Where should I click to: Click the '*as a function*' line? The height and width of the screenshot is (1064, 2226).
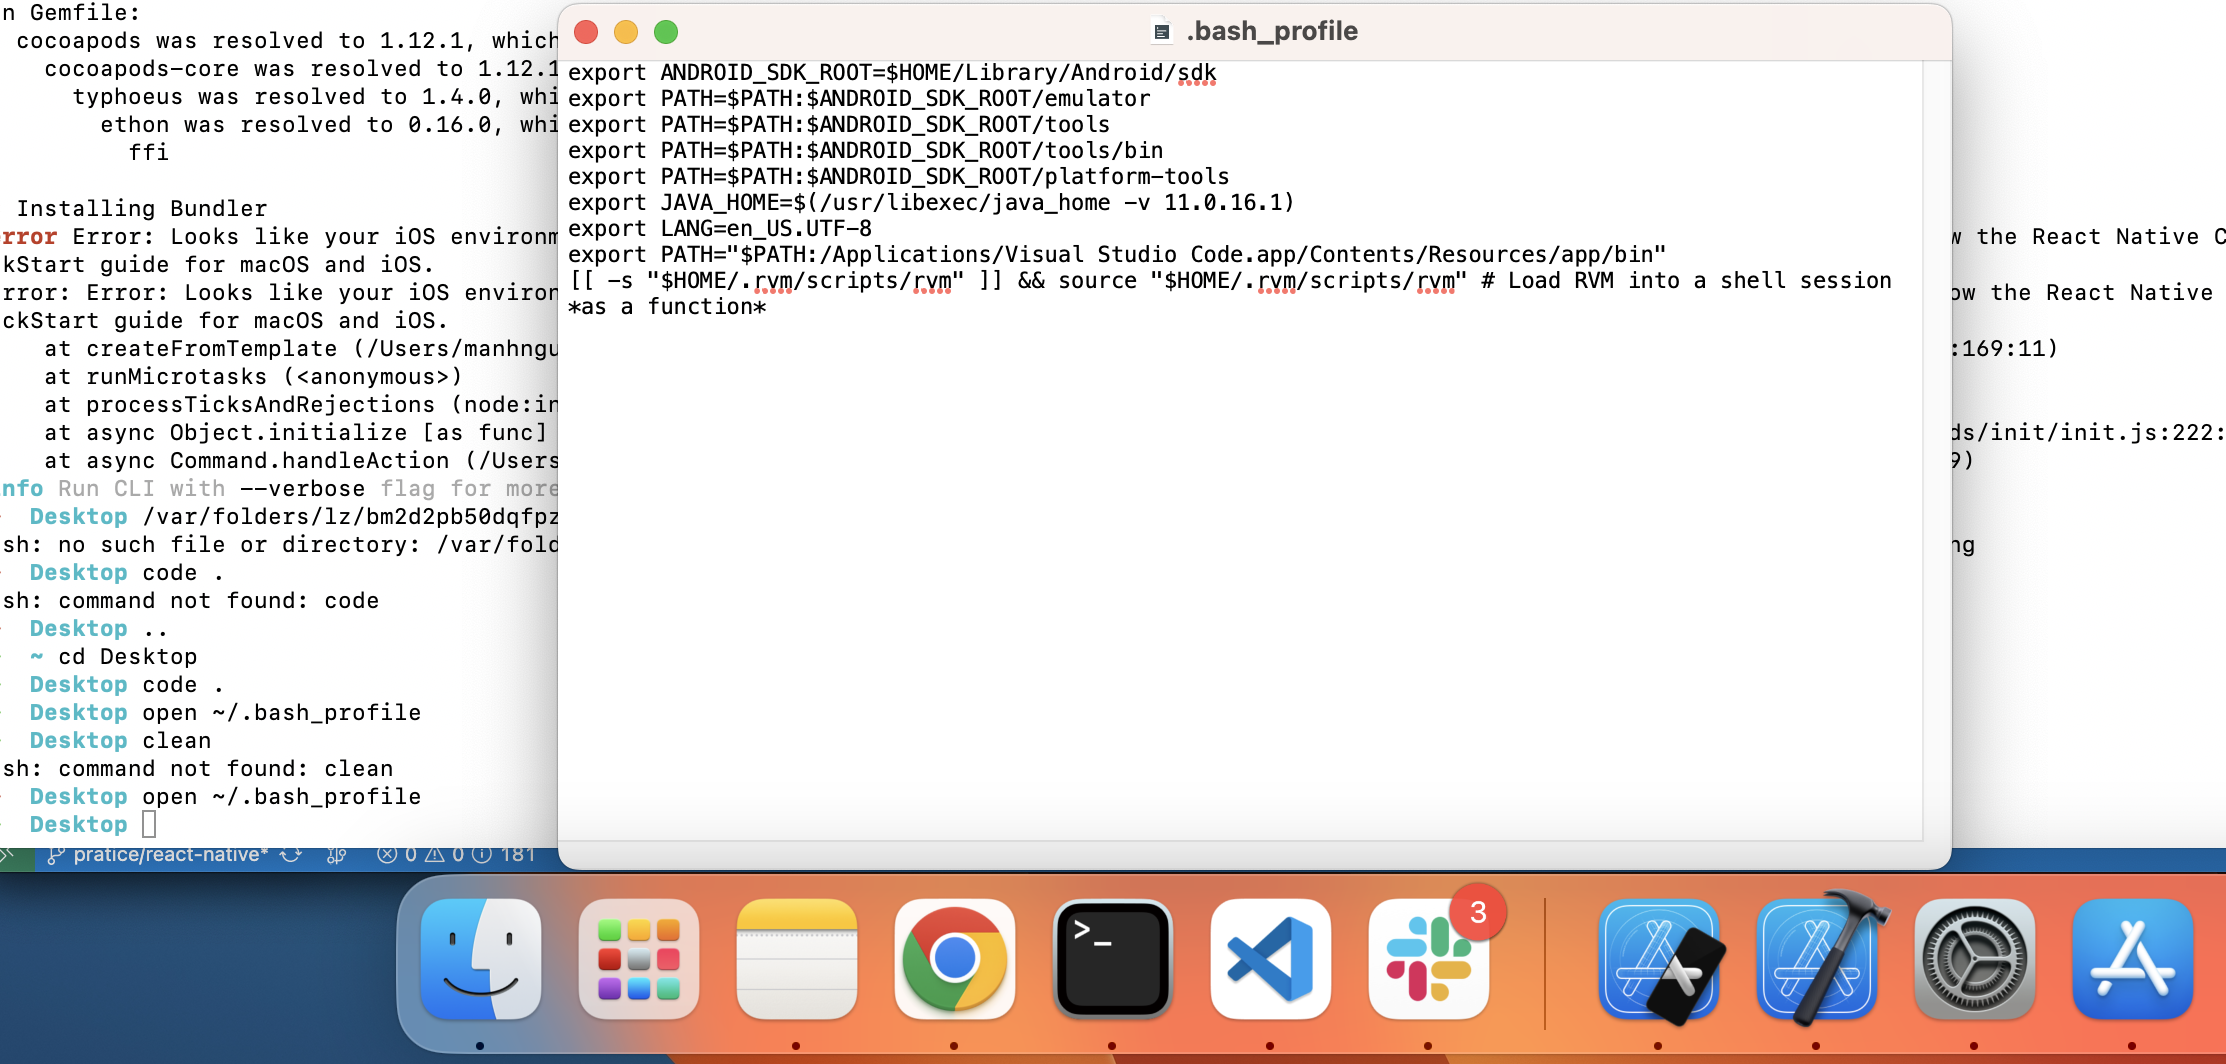[x=668, y=307]
